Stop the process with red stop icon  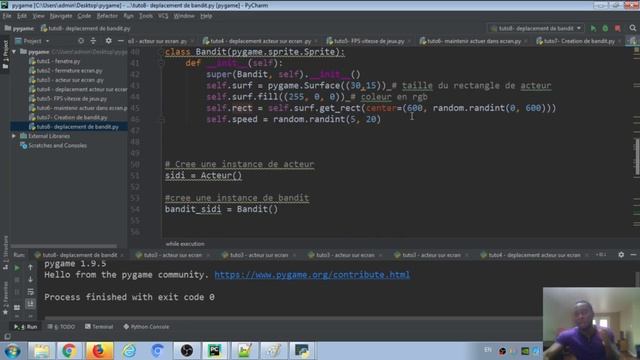click(x=618, y=28)
